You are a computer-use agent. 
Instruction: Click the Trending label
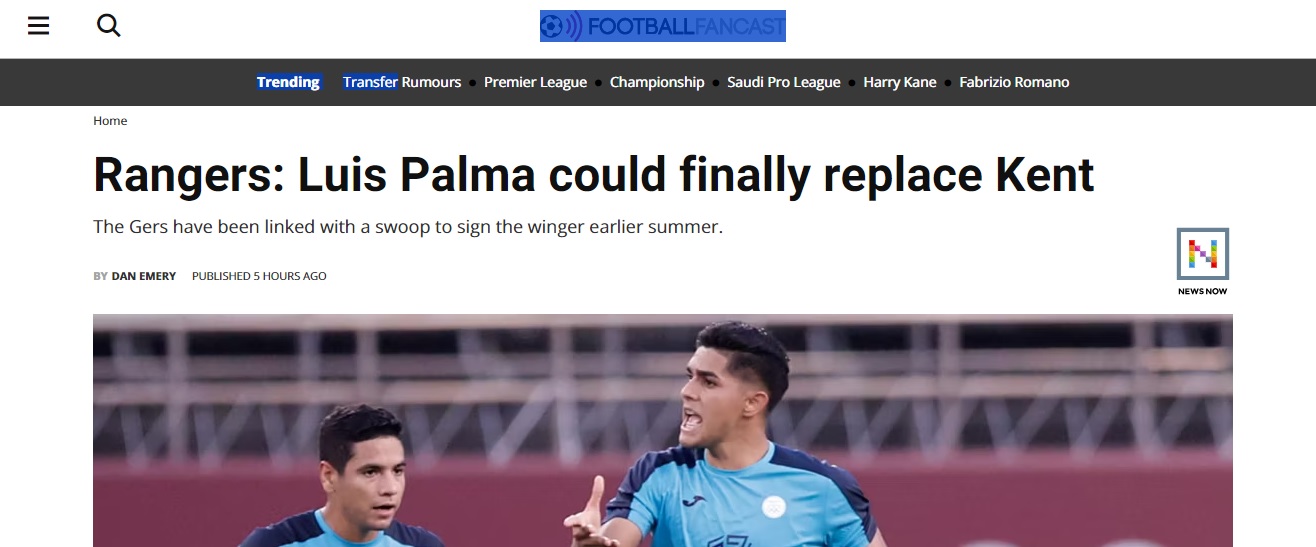(x=288, y=82)
